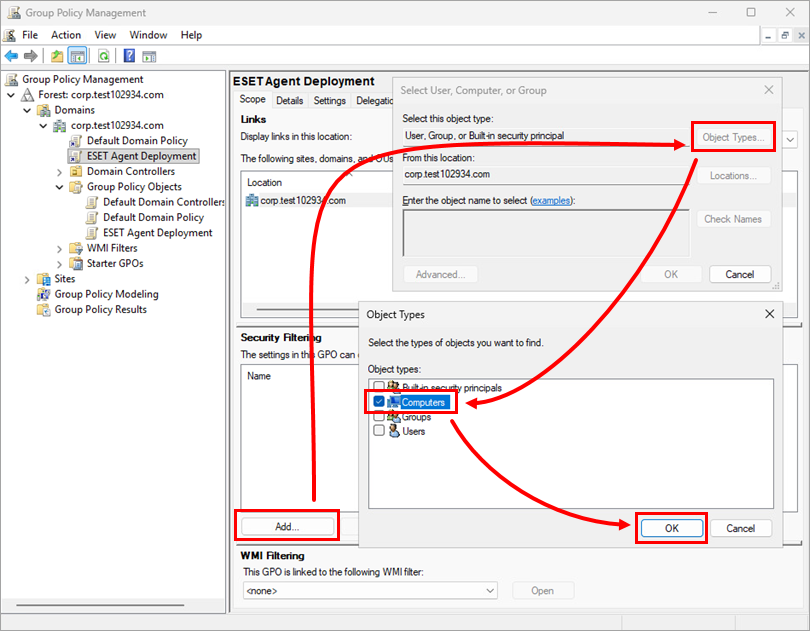Switch to the Settings tab

[329, 100]
